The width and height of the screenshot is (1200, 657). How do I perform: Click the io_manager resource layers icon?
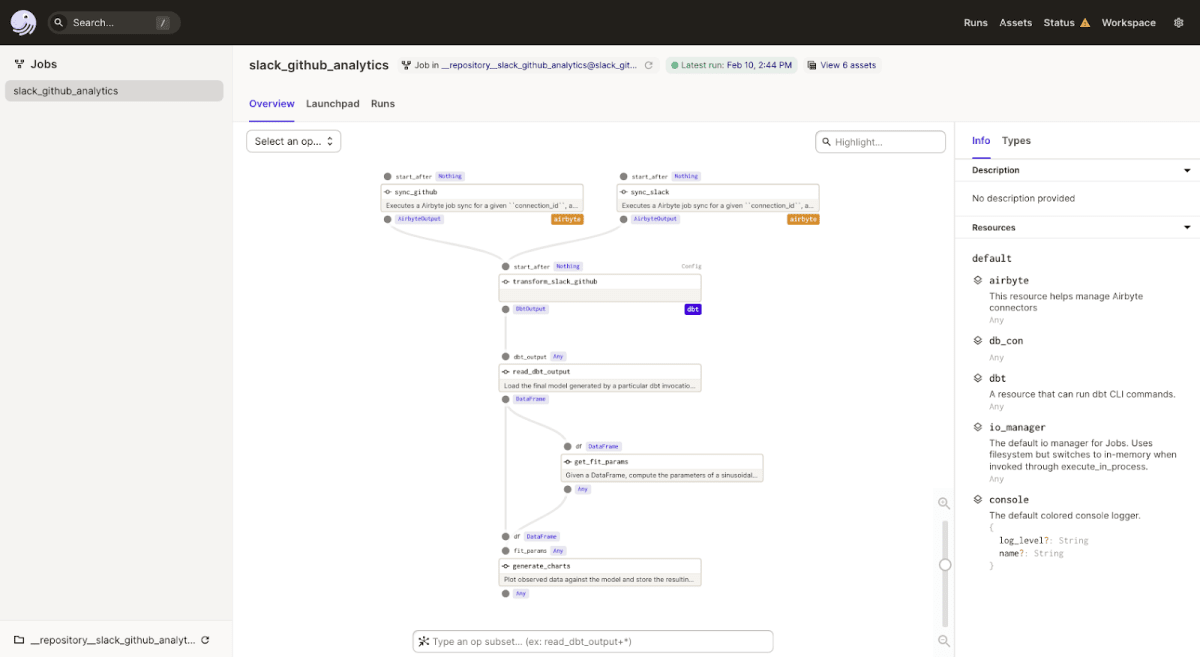click(x=978, y=427)
